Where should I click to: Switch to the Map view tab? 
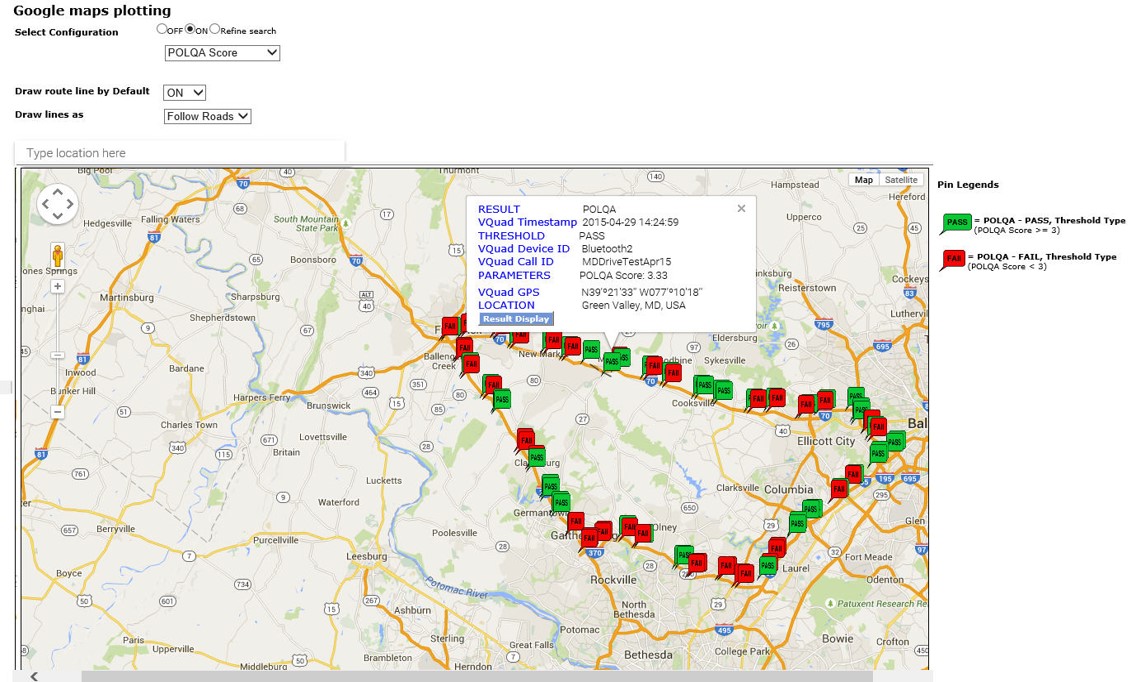[x=864, y=180]
